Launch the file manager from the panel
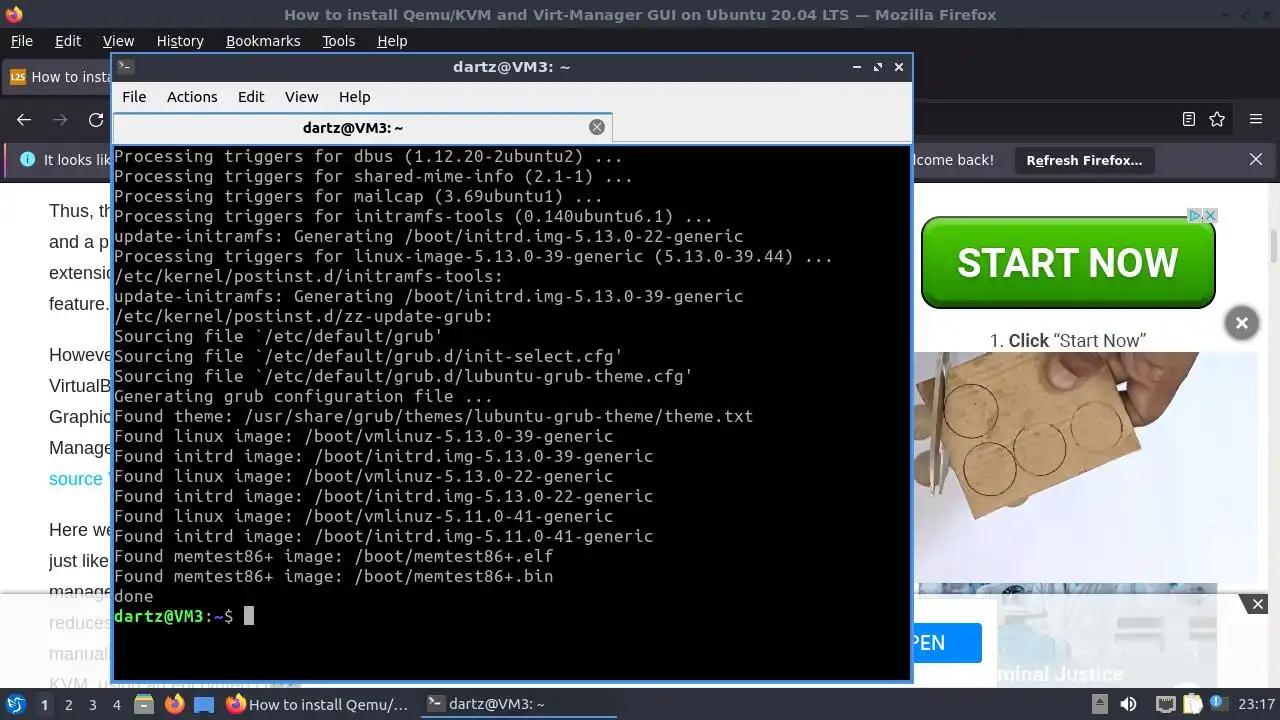 (x=144, y=704)
